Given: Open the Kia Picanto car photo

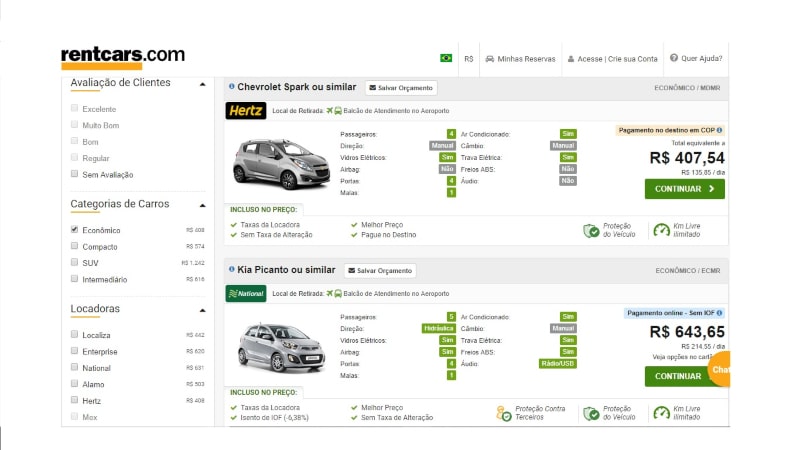Looking at the screenshot, I should [281, 347].
